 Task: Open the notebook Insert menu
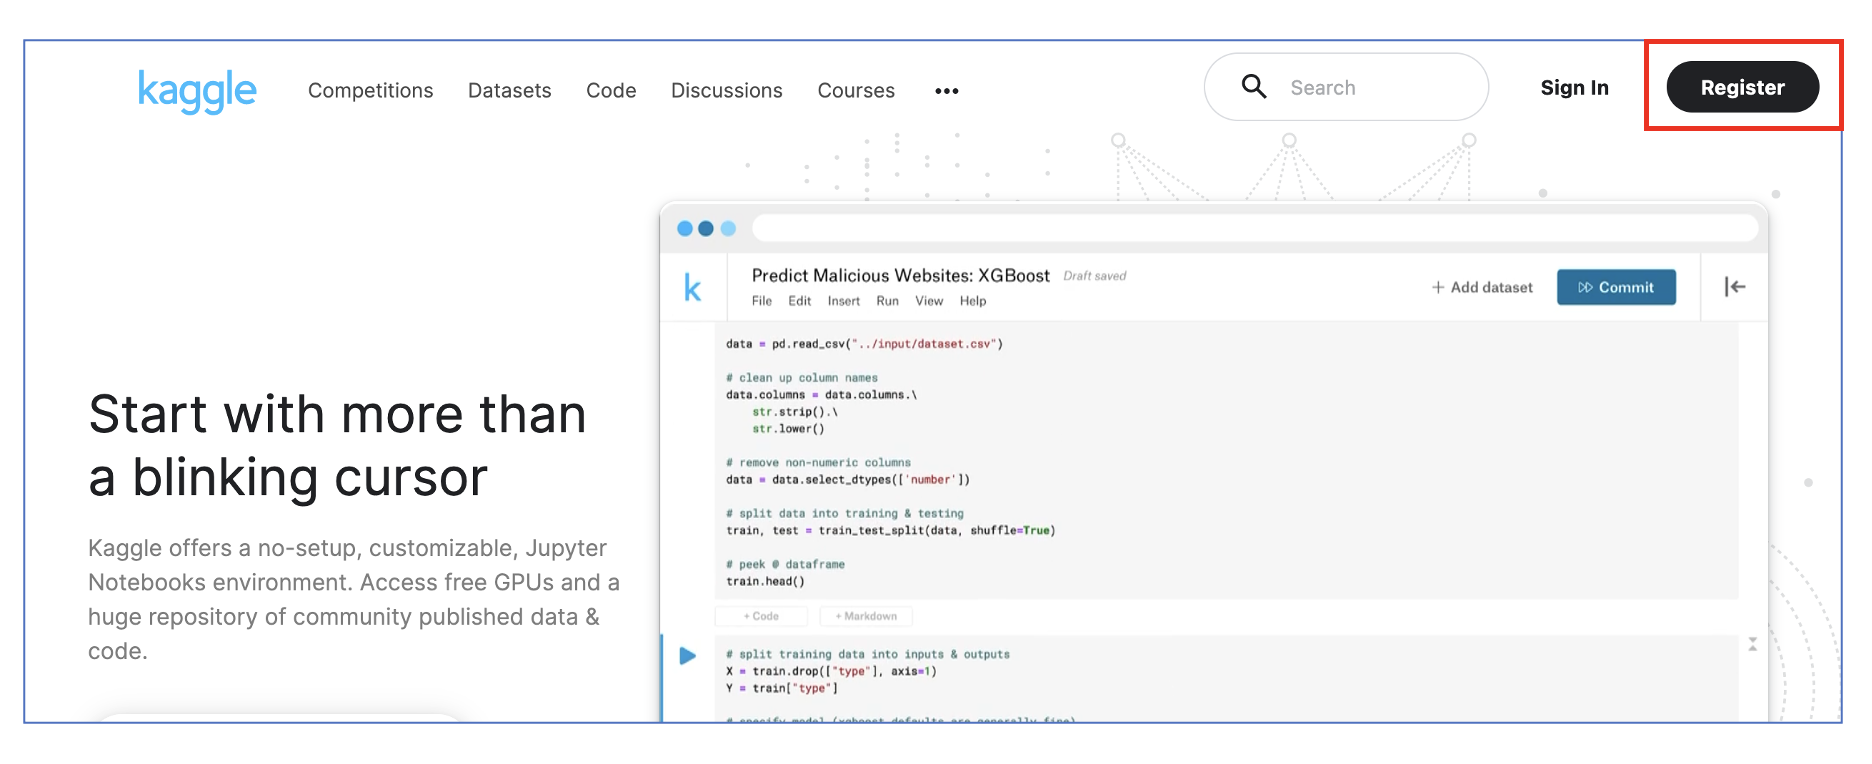coord(844,301)
